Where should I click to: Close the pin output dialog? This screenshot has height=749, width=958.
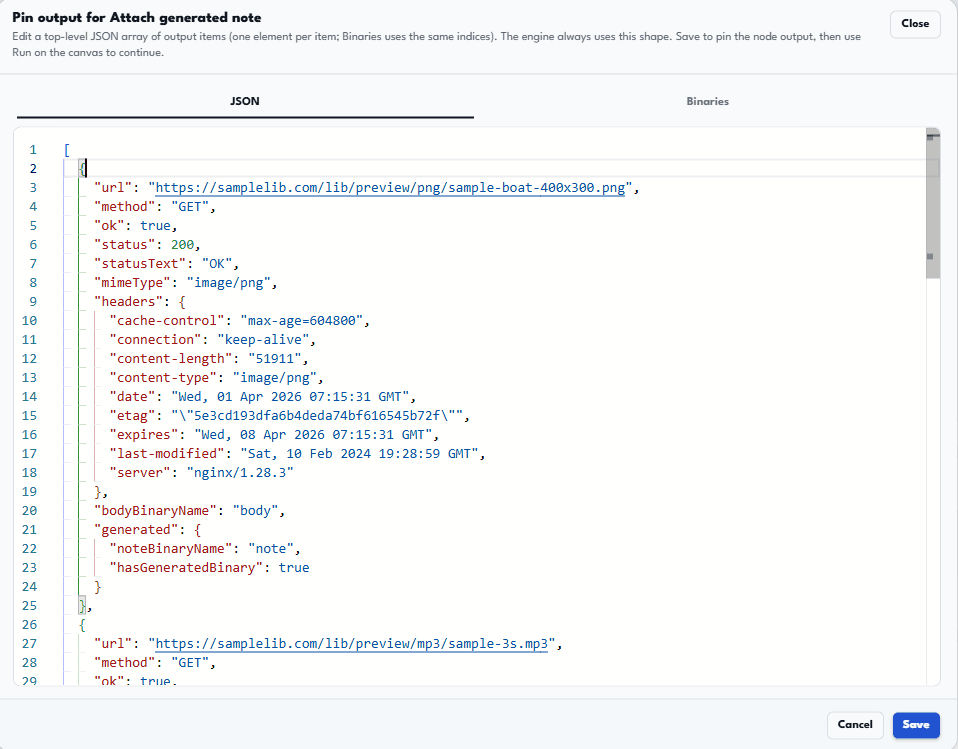pyautogui.click(x=914, y=23)
